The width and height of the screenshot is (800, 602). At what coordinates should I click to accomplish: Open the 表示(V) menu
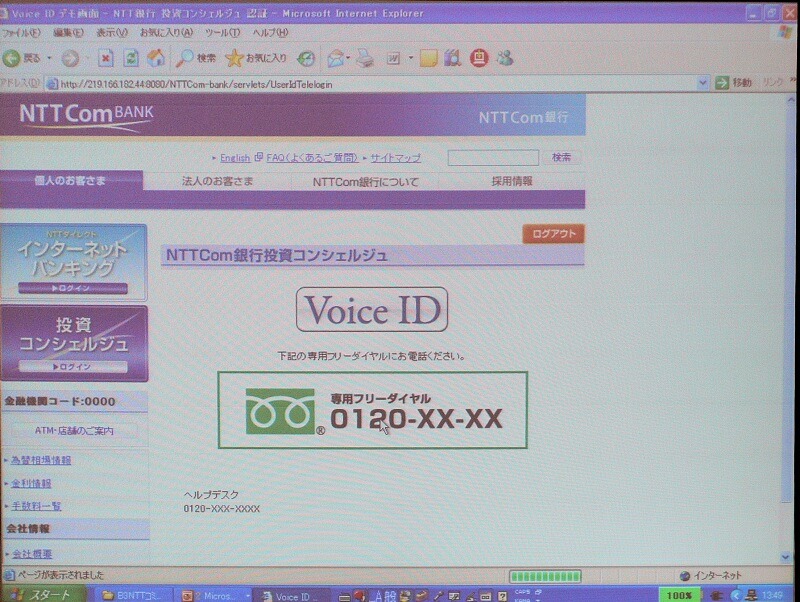point(112,33)
